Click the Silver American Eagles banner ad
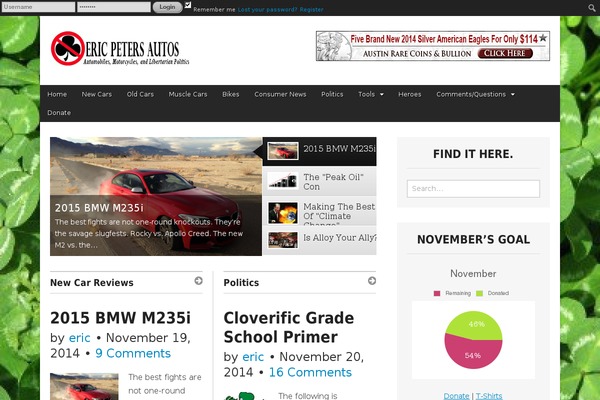600x400 pixels. point(433,46)
